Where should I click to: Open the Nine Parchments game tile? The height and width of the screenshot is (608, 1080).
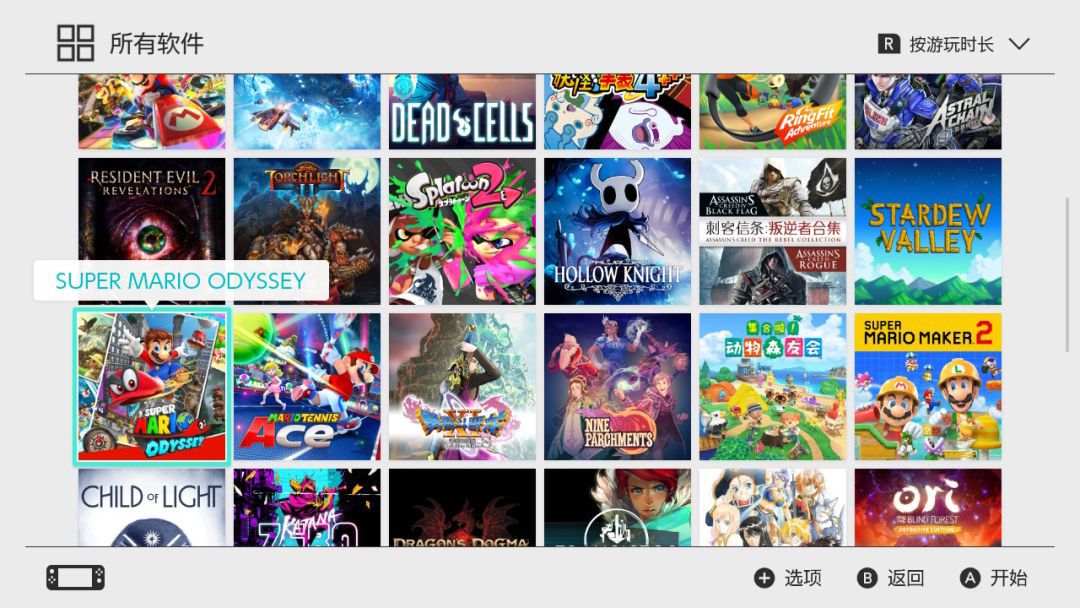tap(617, 386)
